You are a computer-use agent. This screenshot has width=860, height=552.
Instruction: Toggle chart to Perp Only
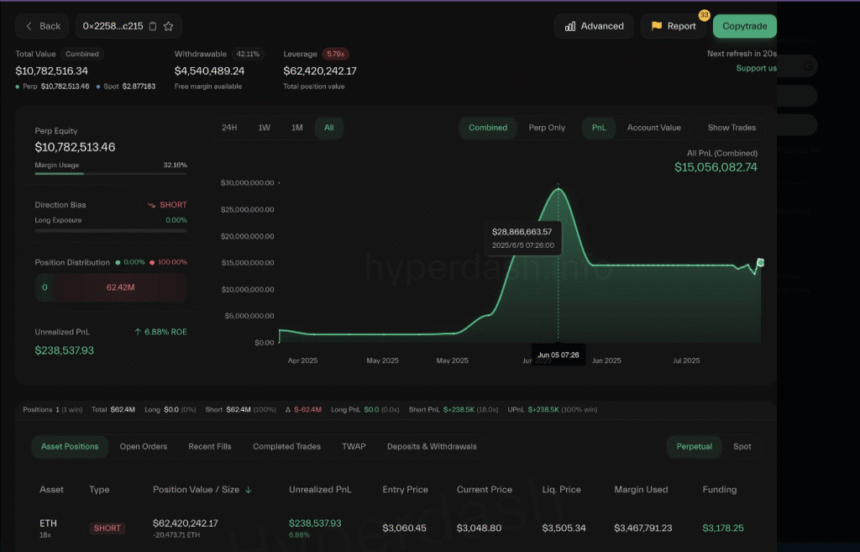click(x=547, y=128)
